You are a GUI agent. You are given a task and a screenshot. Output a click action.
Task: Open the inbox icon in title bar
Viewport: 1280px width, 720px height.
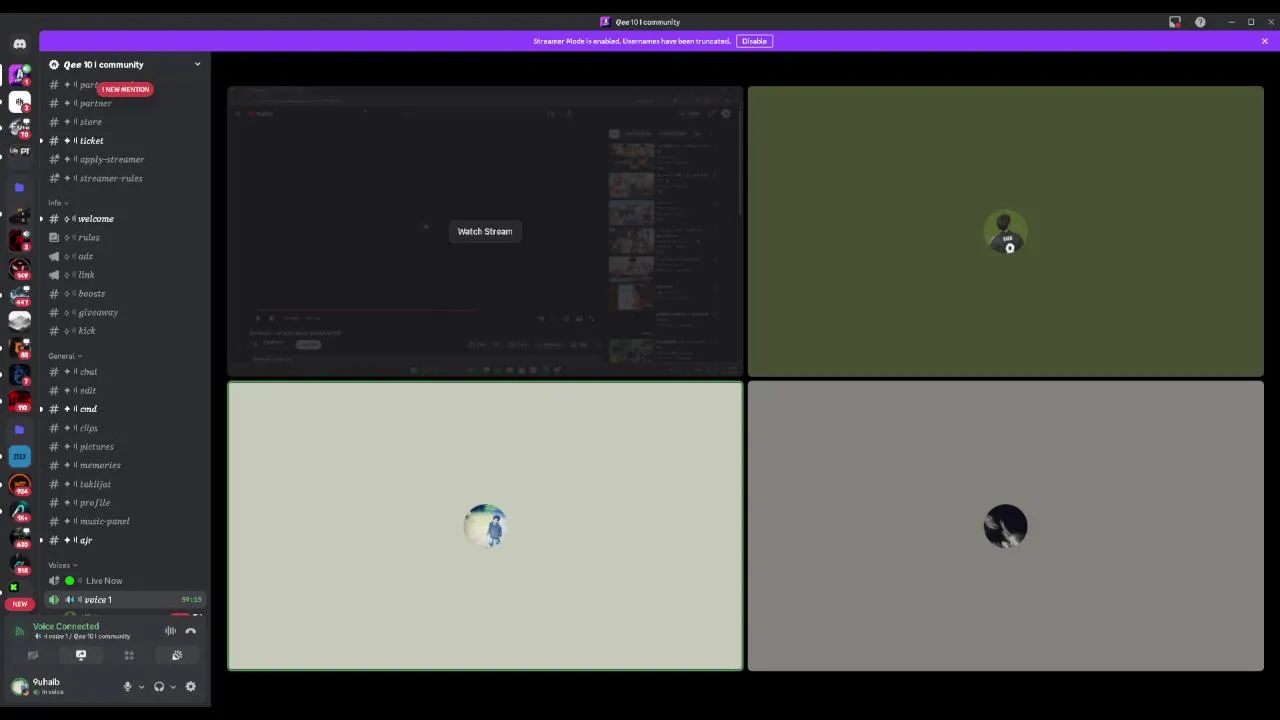(1175, 22)
